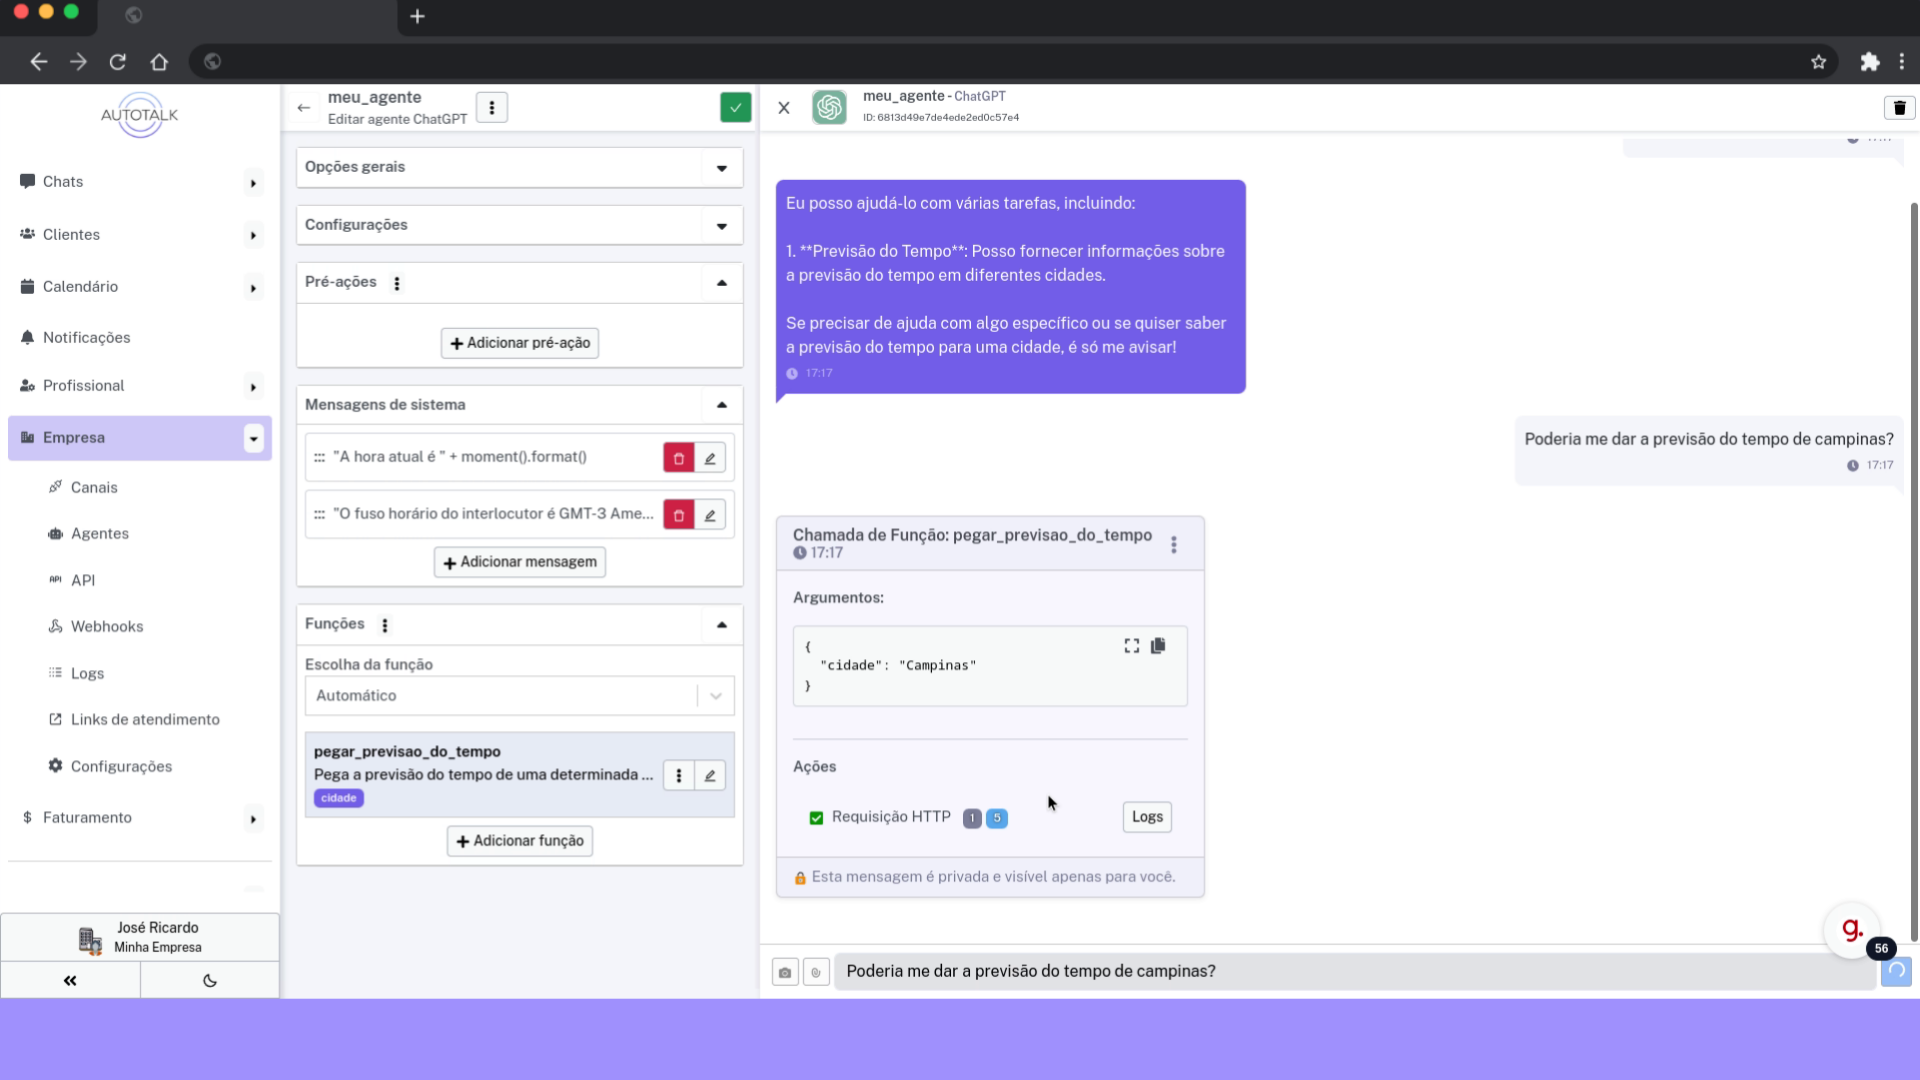Edit the "O fuso horário" system message
This screenshot has width=1920, height=1080.
tap(710, 515)
